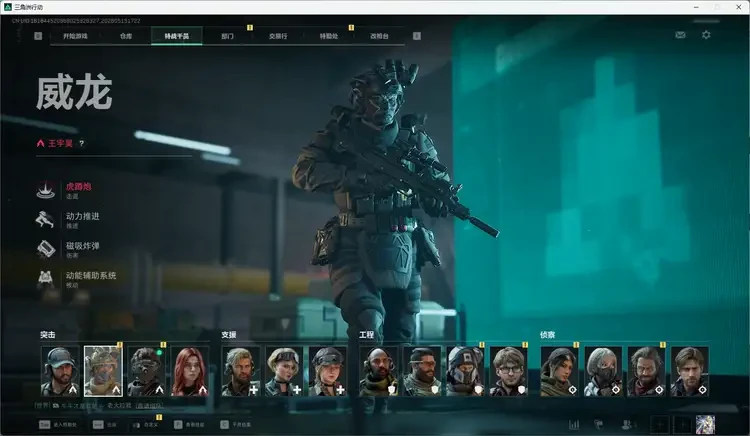750x436 pixels.
Task: Click the 自定义 customize button at bottom
Action: click(x=145, y=425)
